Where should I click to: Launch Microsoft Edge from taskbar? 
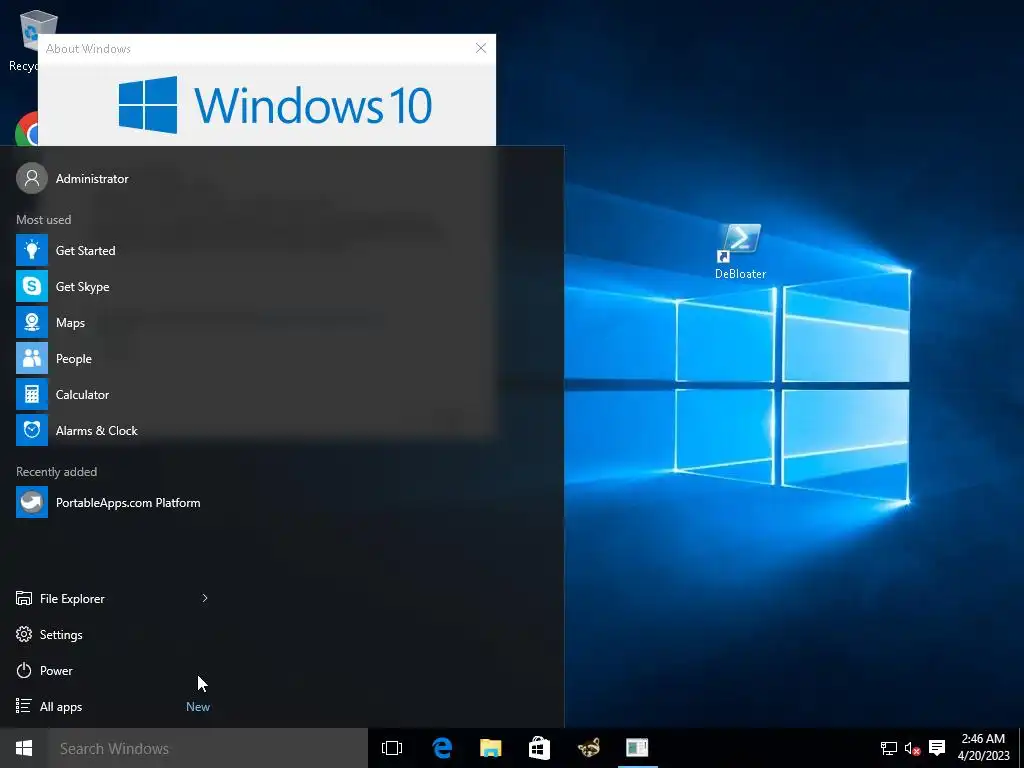click(442, 748)
